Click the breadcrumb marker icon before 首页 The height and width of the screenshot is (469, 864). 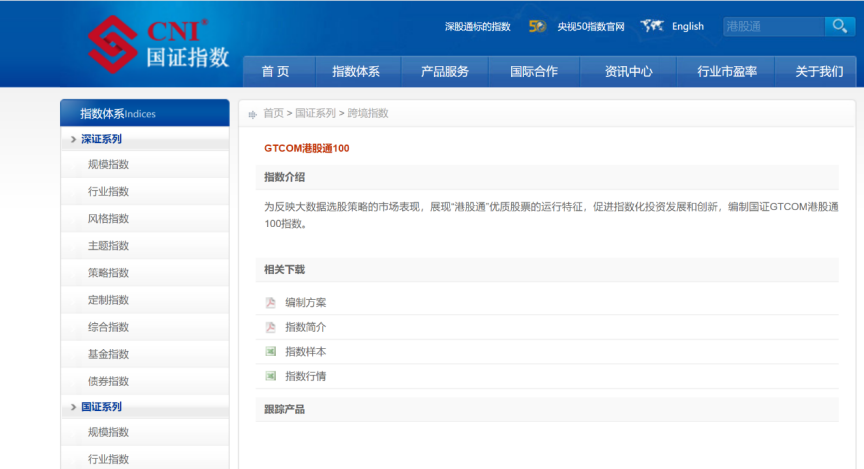coord(252,114)
